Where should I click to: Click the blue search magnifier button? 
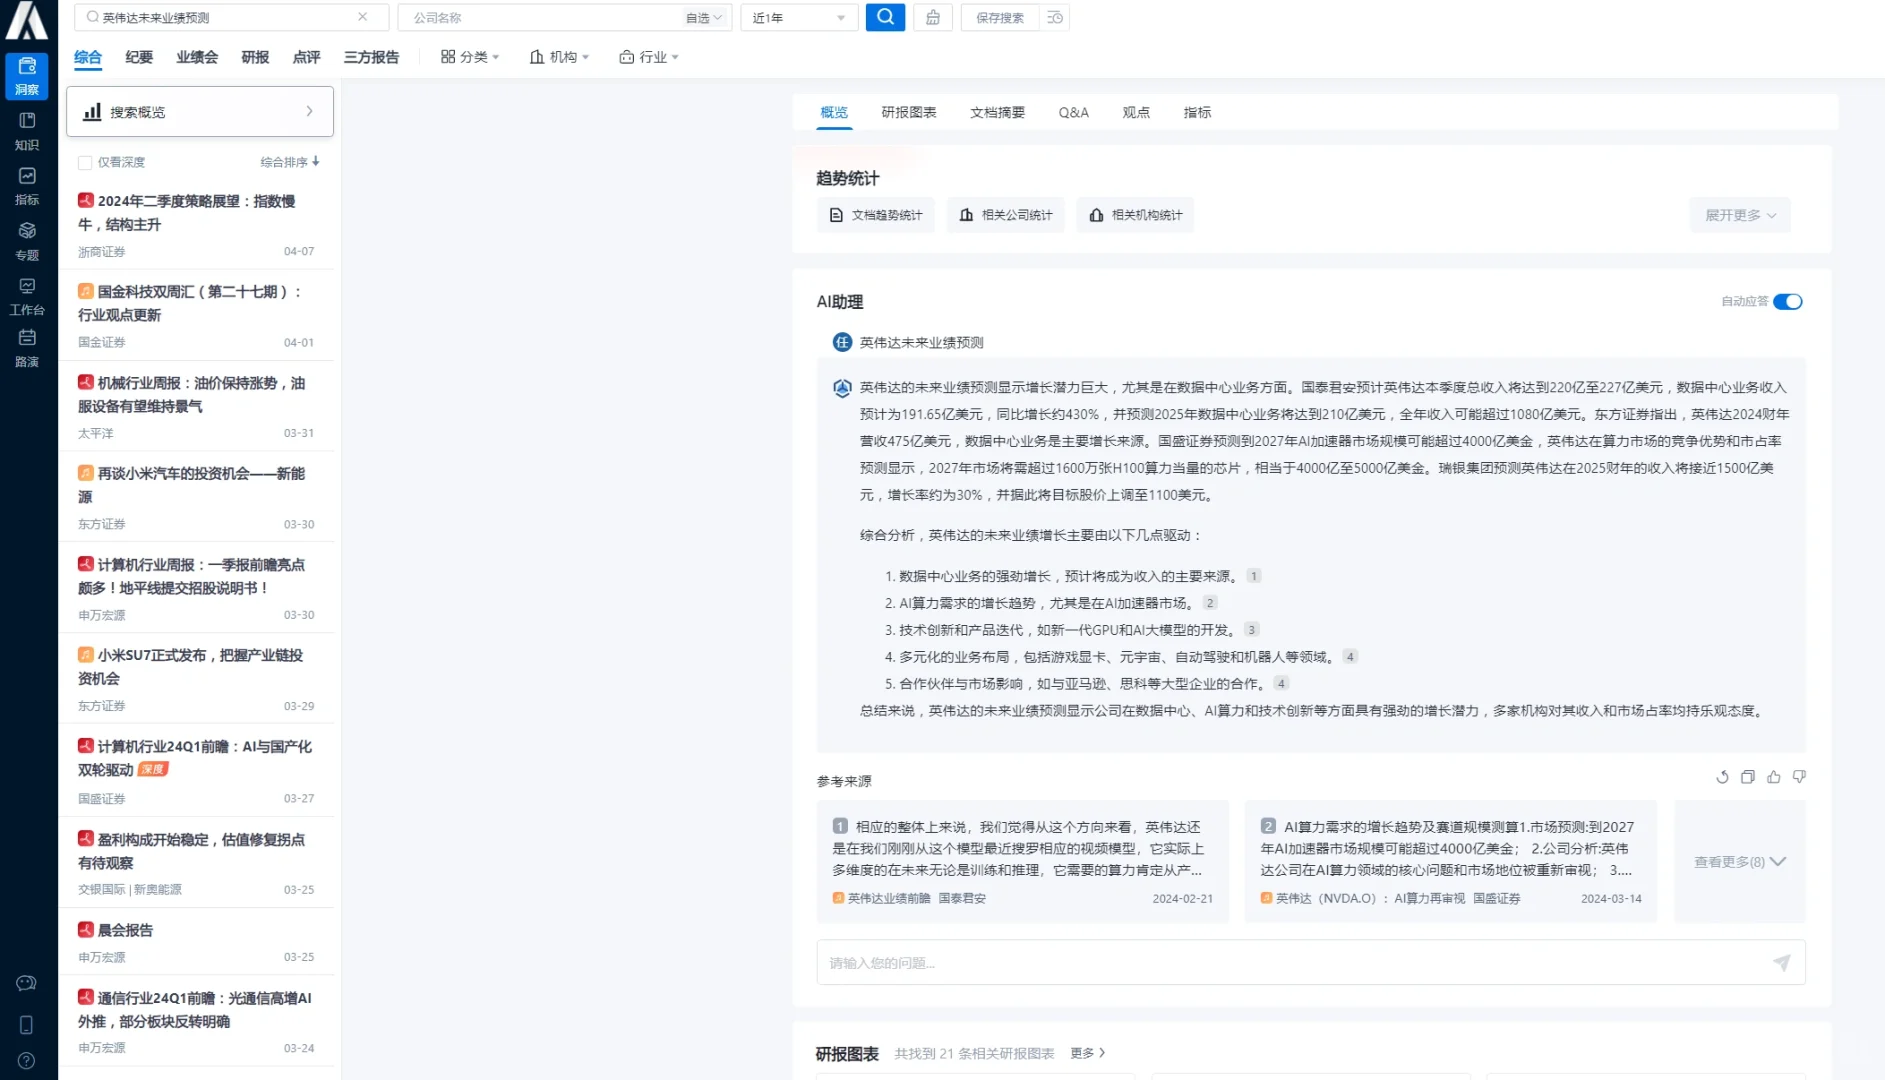(885, 17)
